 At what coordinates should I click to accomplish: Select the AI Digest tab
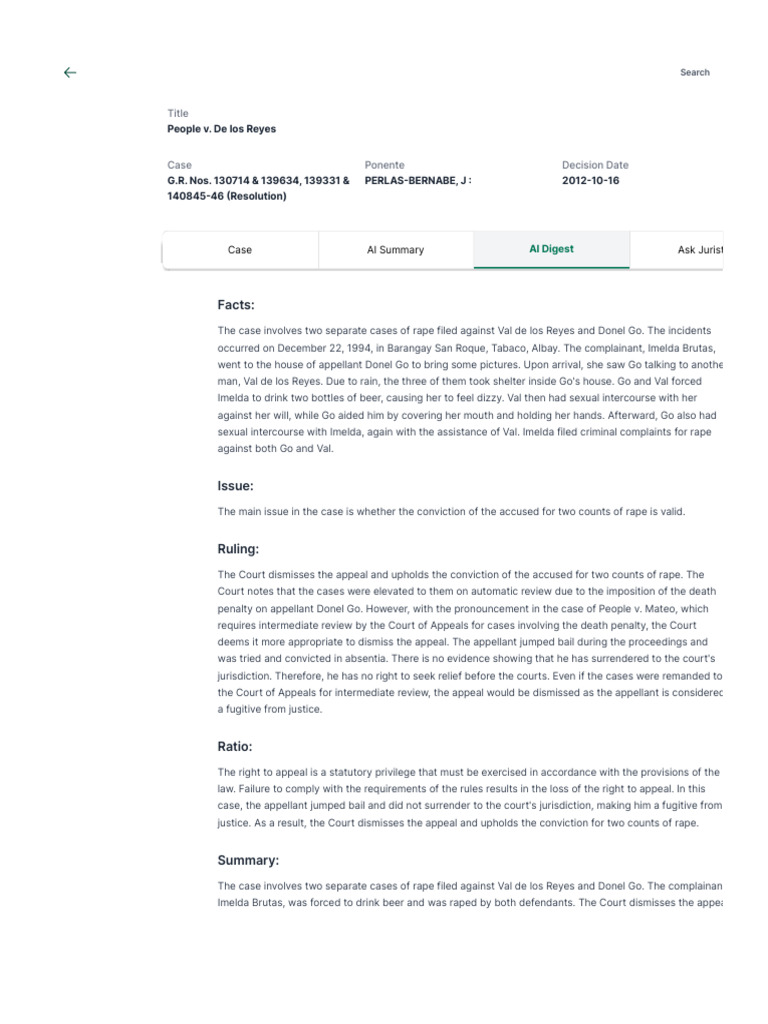point(551,249)
